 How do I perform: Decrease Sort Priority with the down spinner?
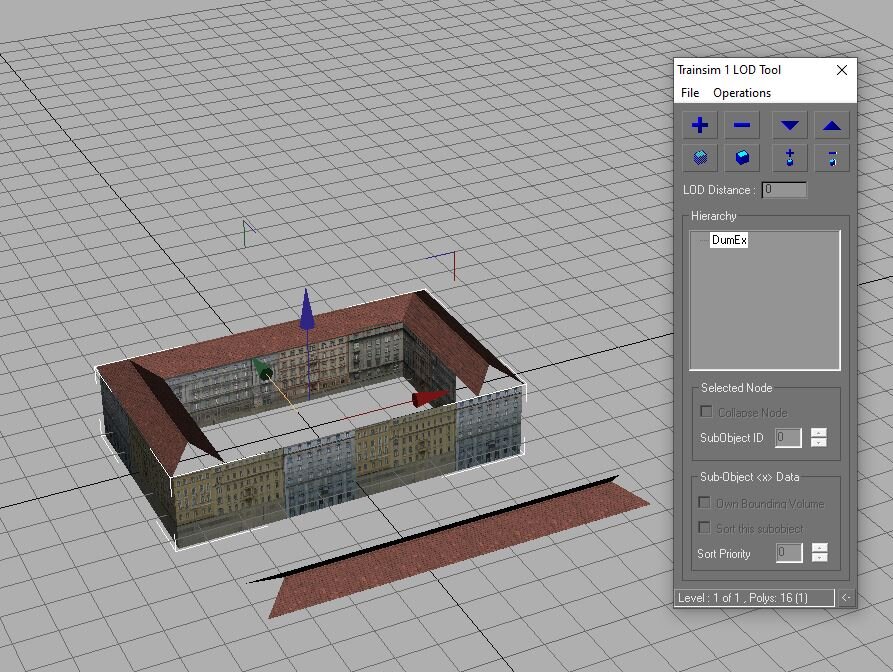coord(820,558)
